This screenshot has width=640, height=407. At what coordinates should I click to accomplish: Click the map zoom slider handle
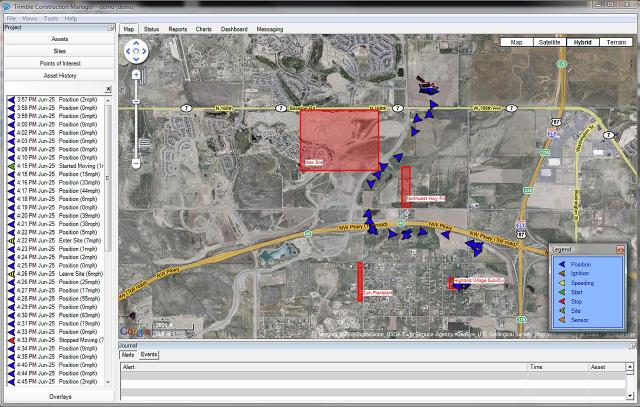(x=136, y=101)
